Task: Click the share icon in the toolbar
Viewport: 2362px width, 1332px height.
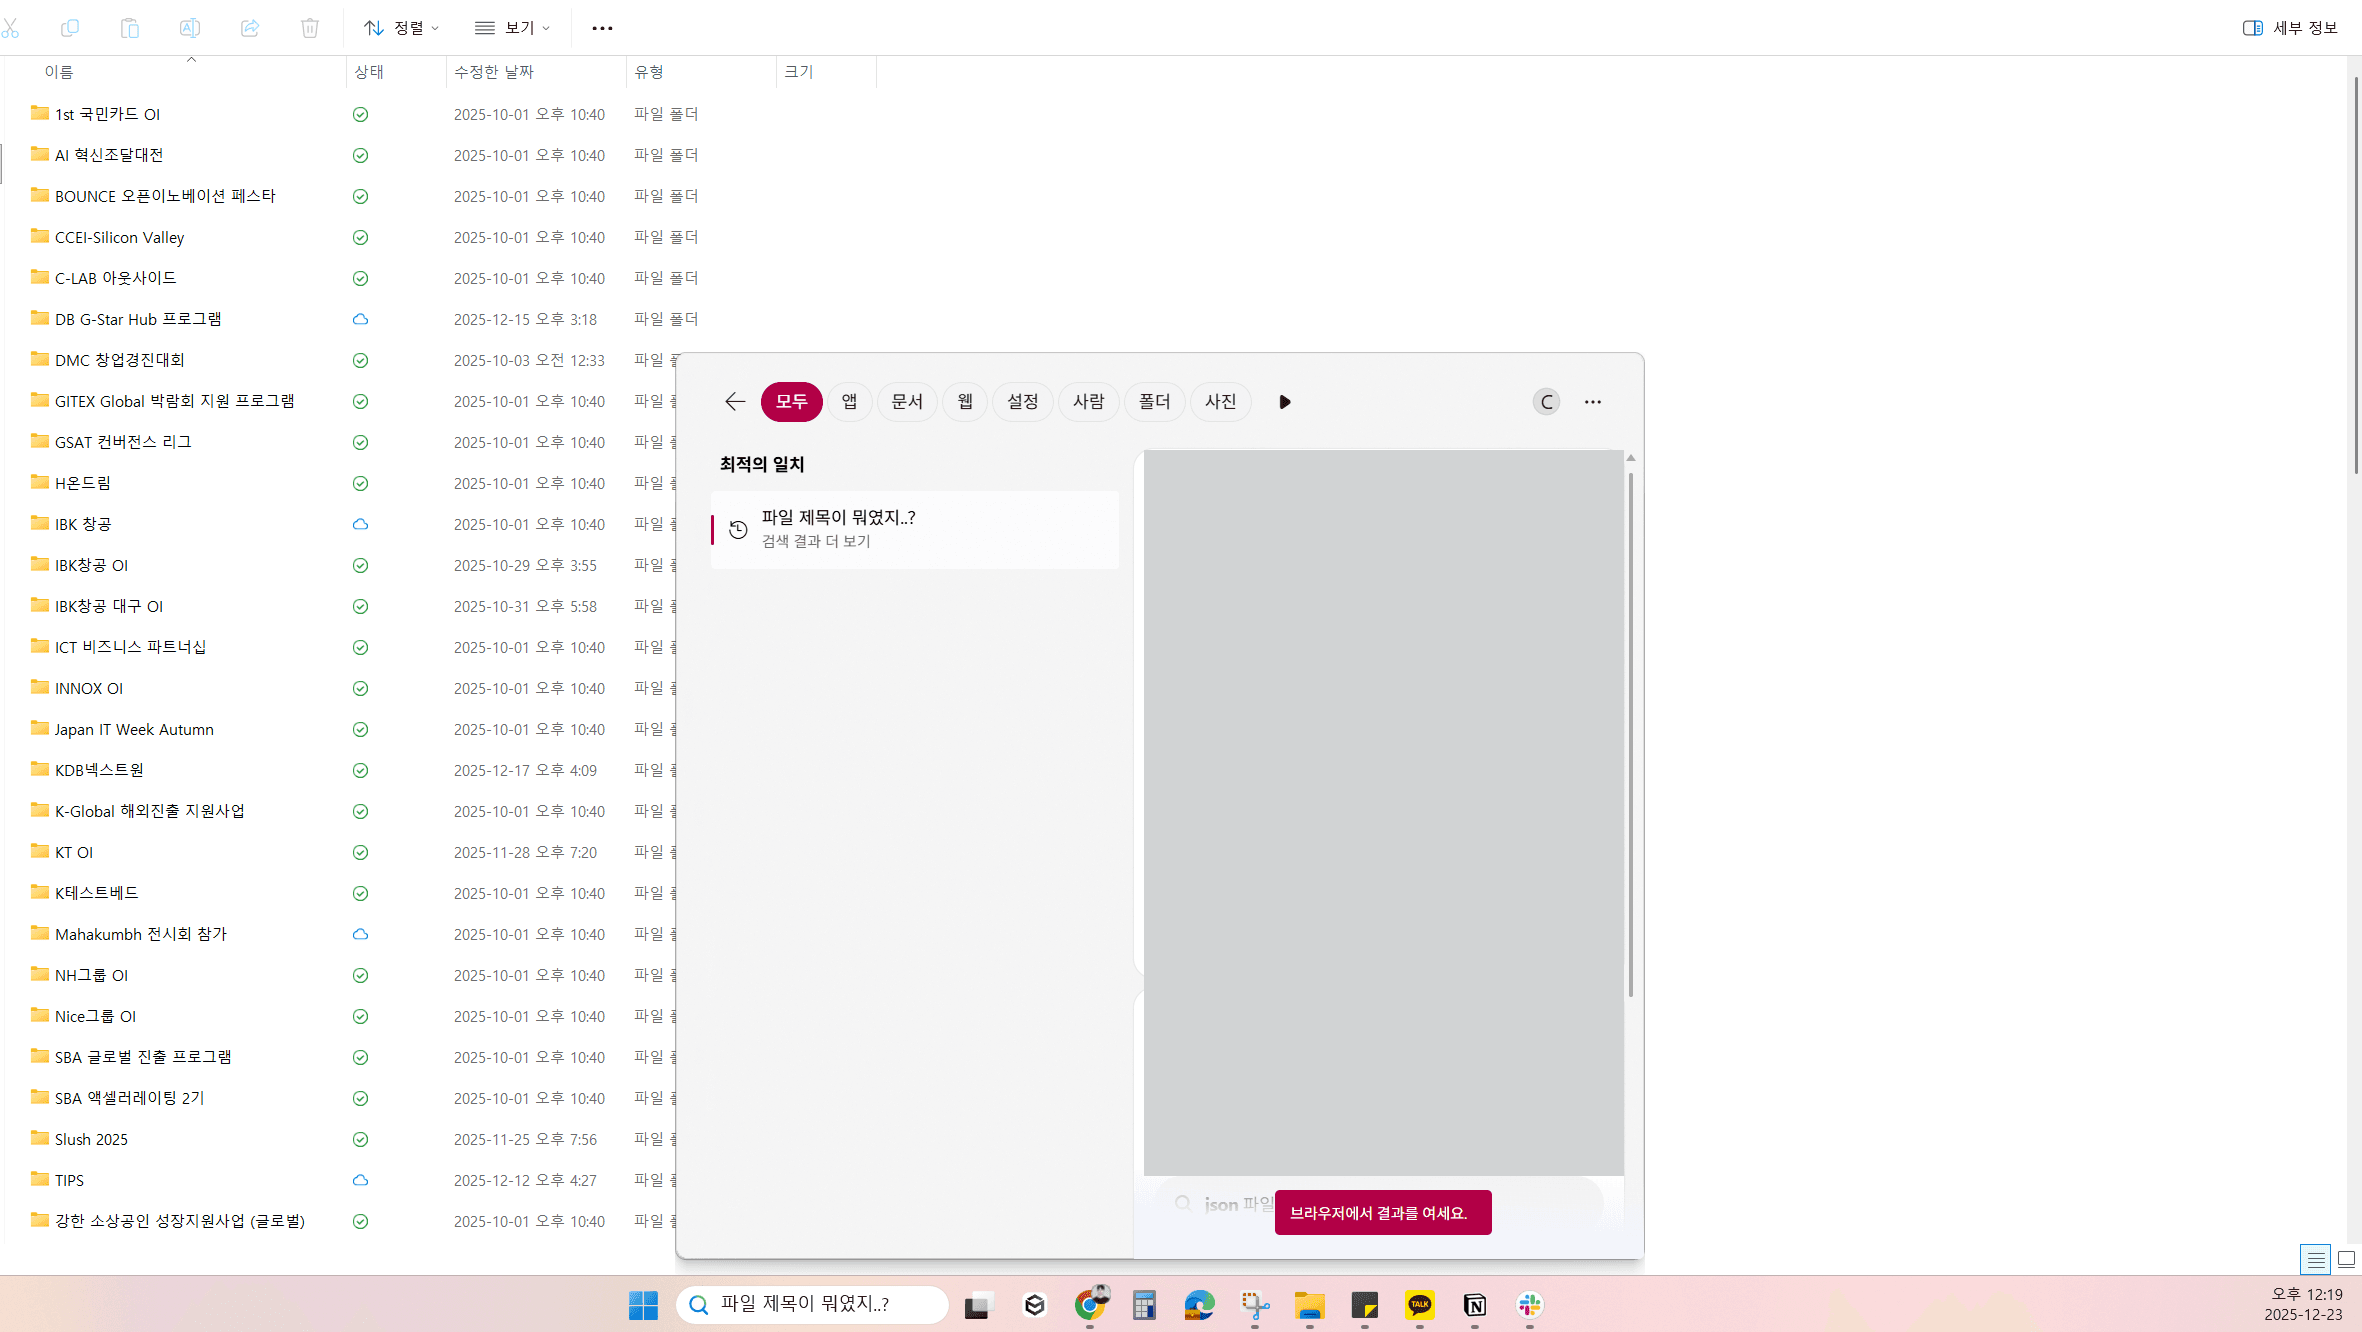Action: pos(250,28)
